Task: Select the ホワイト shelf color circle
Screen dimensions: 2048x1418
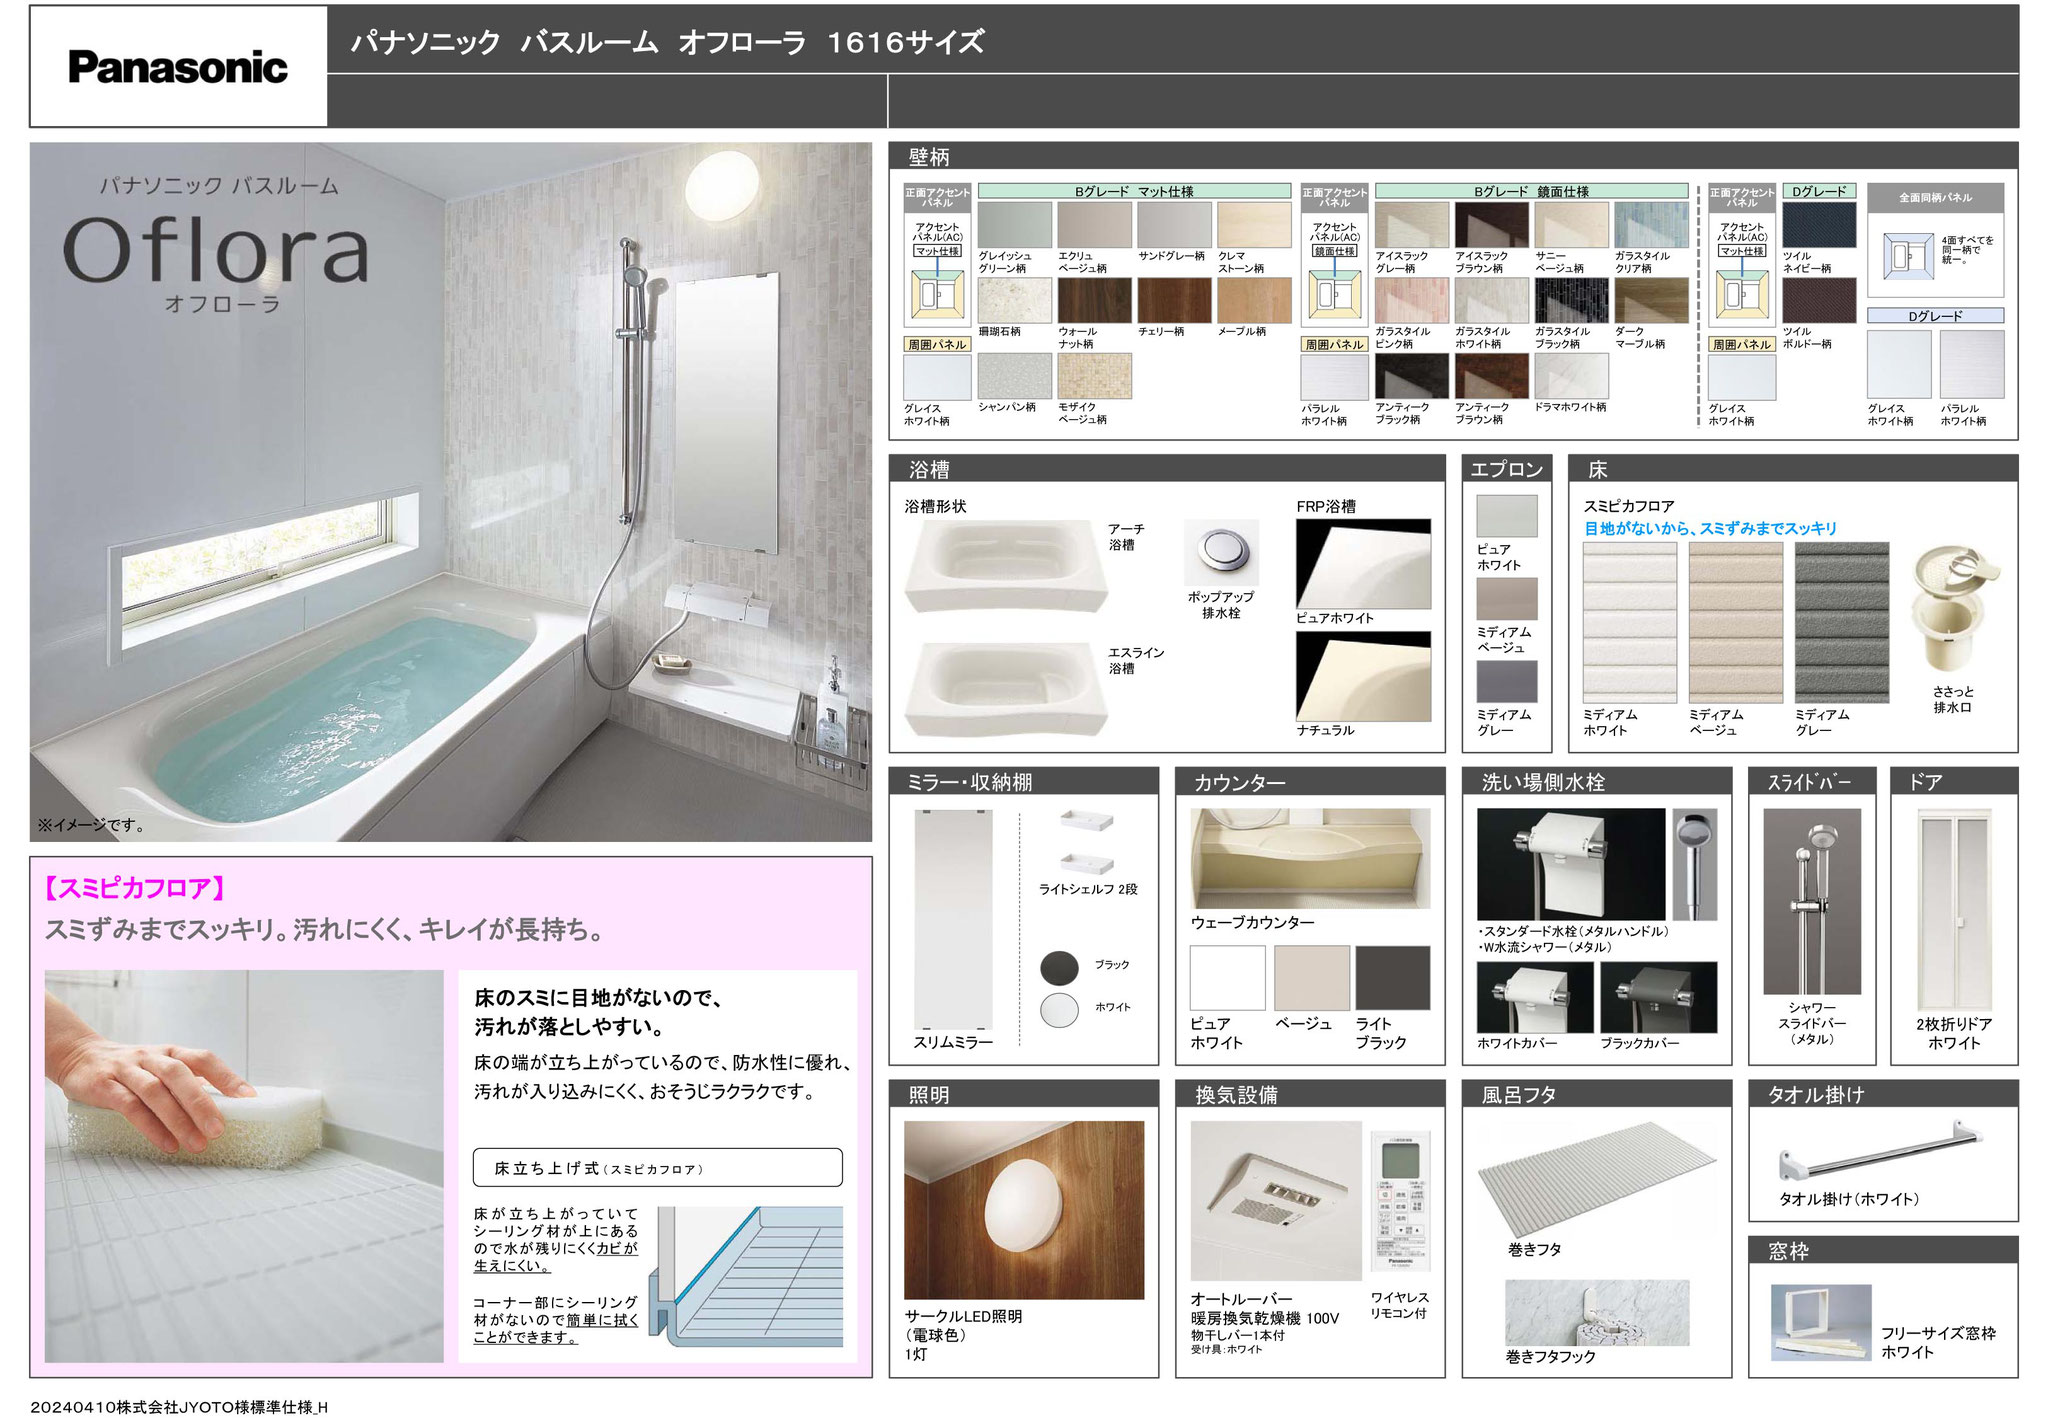Action: (1059, 1009)
